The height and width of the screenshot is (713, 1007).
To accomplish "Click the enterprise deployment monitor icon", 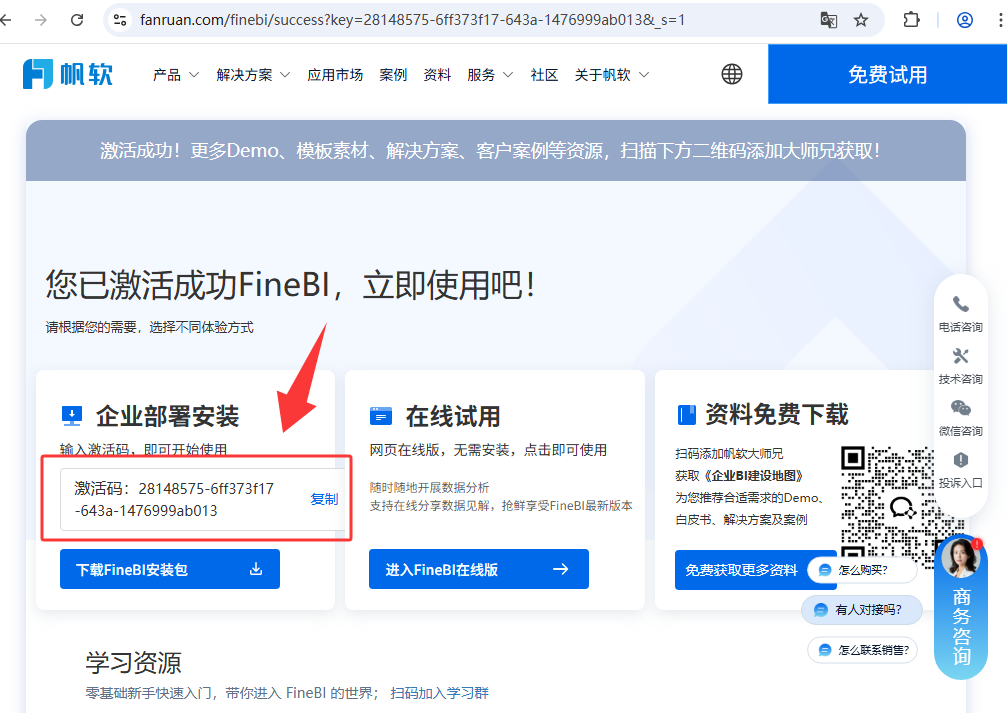I will [72, 416].
